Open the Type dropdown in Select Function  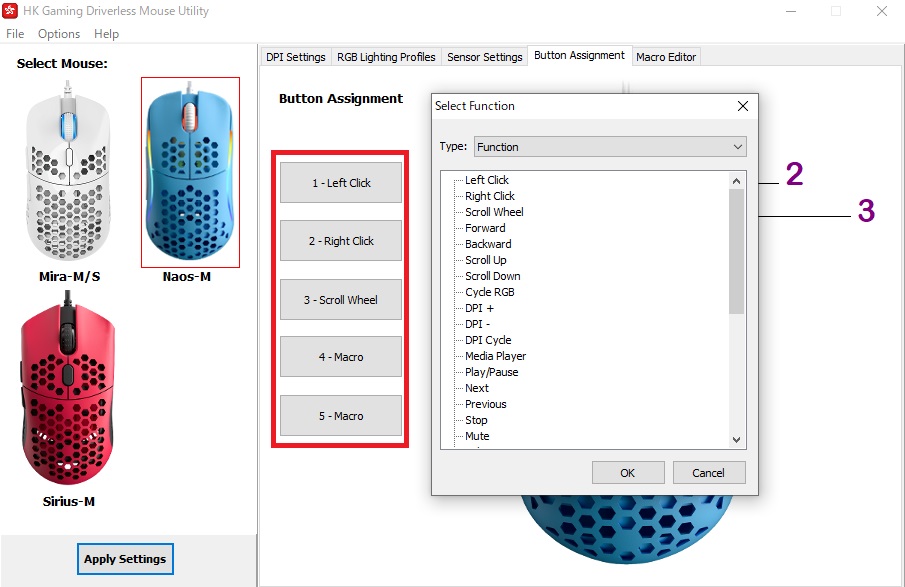point(610,147)
